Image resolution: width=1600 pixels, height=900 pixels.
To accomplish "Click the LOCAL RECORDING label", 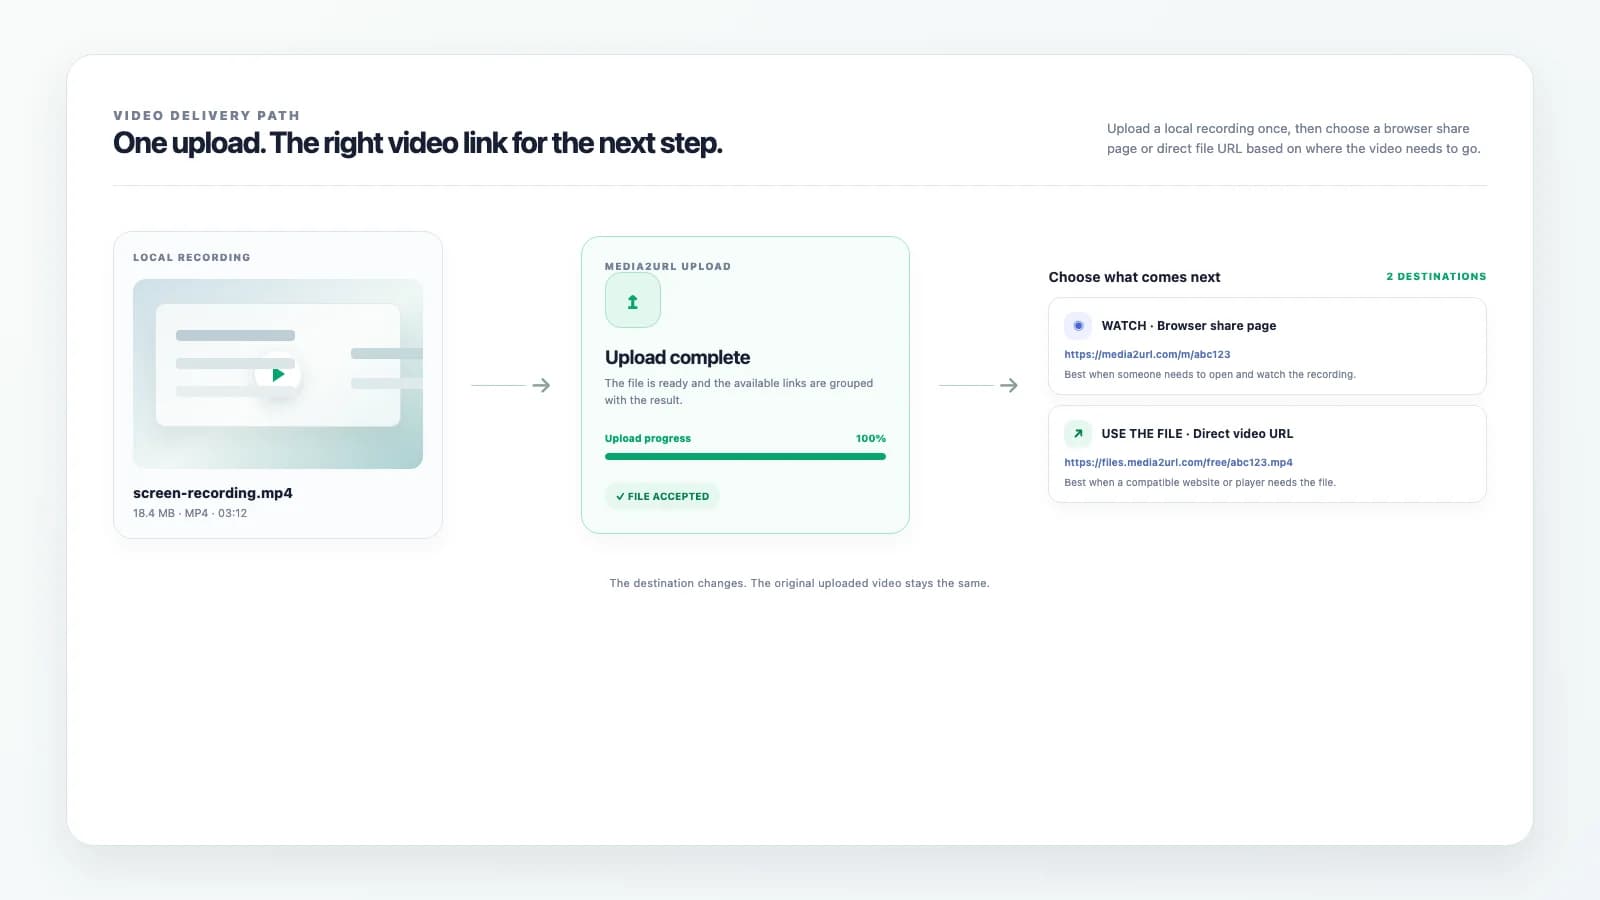I will tap(192, 257).
